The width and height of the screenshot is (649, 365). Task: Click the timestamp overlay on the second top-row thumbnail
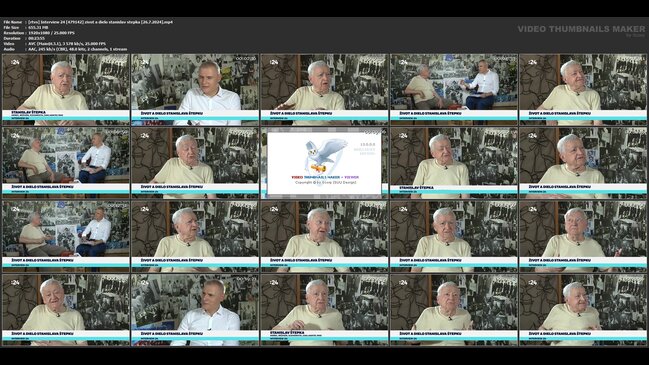pyautogui.click(x=245, y=59)
